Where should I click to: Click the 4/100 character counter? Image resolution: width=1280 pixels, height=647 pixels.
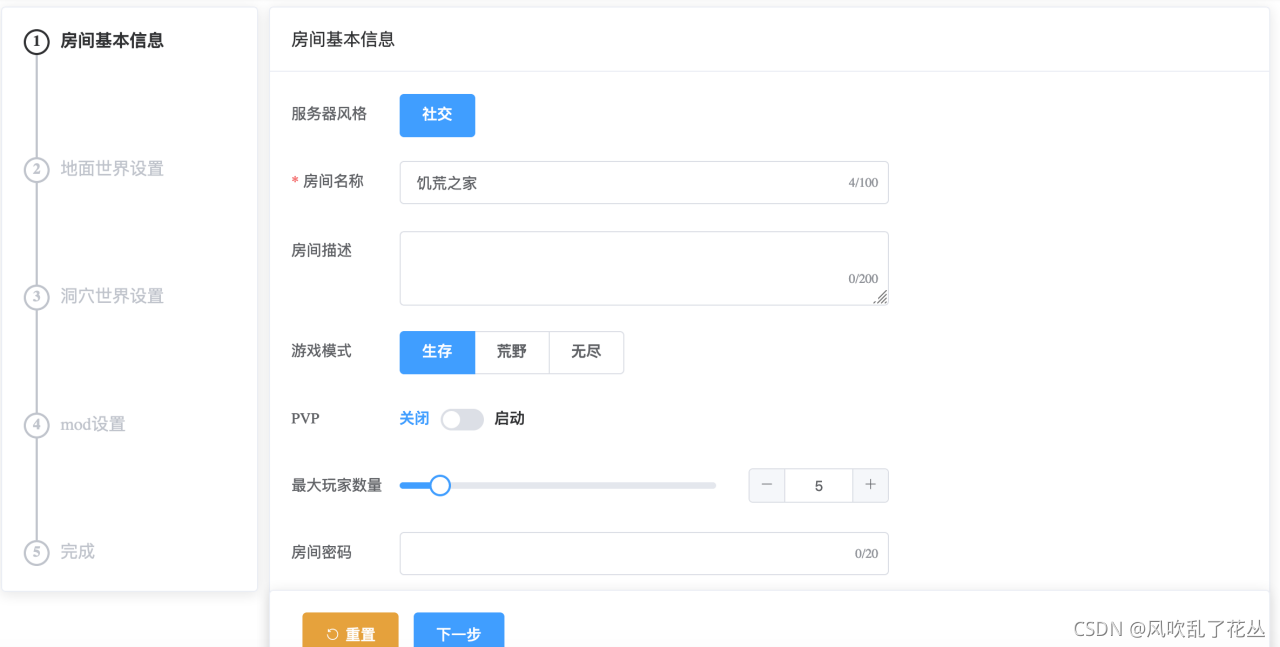tap(863, 183)
